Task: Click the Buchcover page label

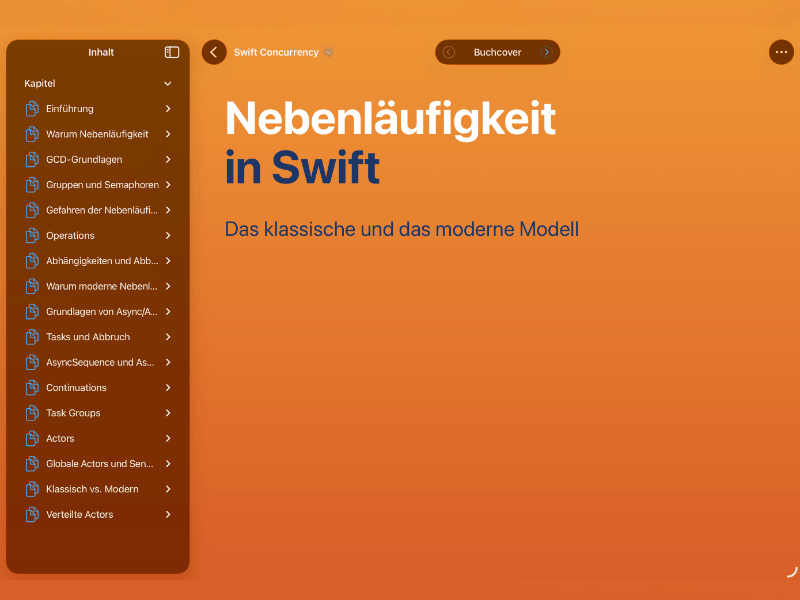Action: [497, 52]
